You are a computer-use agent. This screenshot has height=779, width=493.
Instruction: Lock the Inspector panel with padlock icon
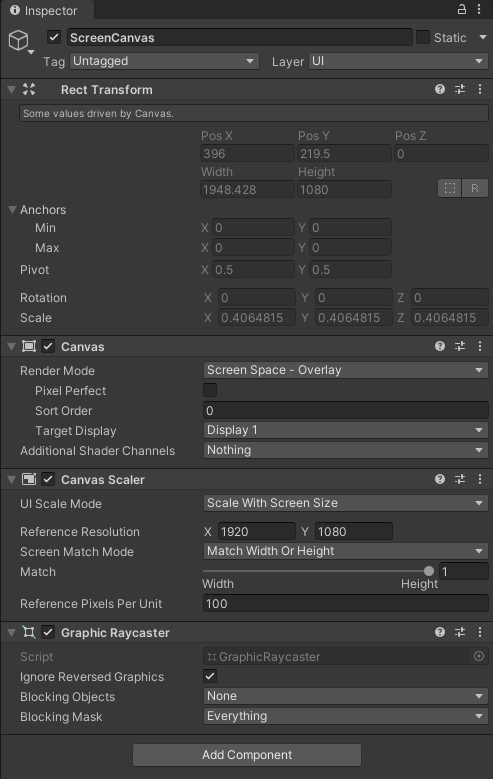click(462, 9)
